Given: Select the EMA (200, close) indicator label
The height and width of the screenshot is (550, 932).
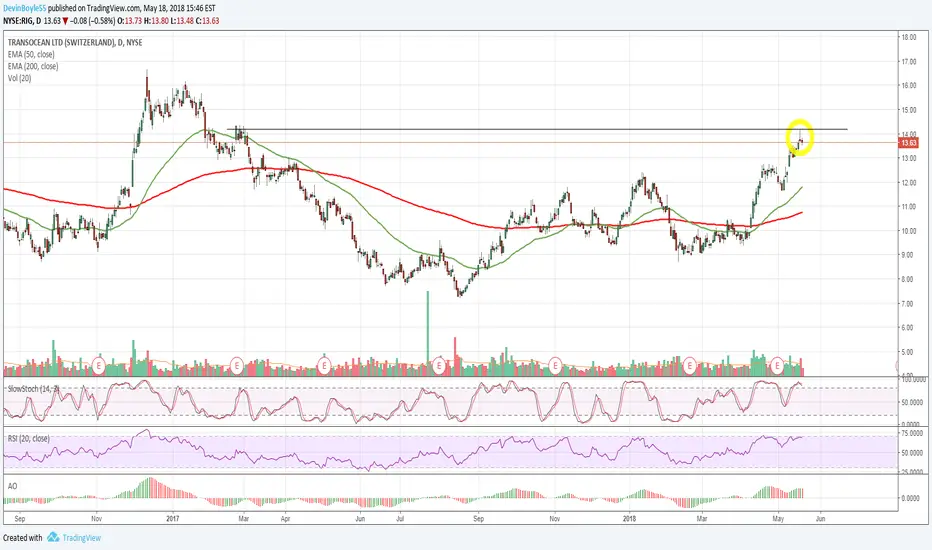Looking at the screenshot, I should click(33, 67).
